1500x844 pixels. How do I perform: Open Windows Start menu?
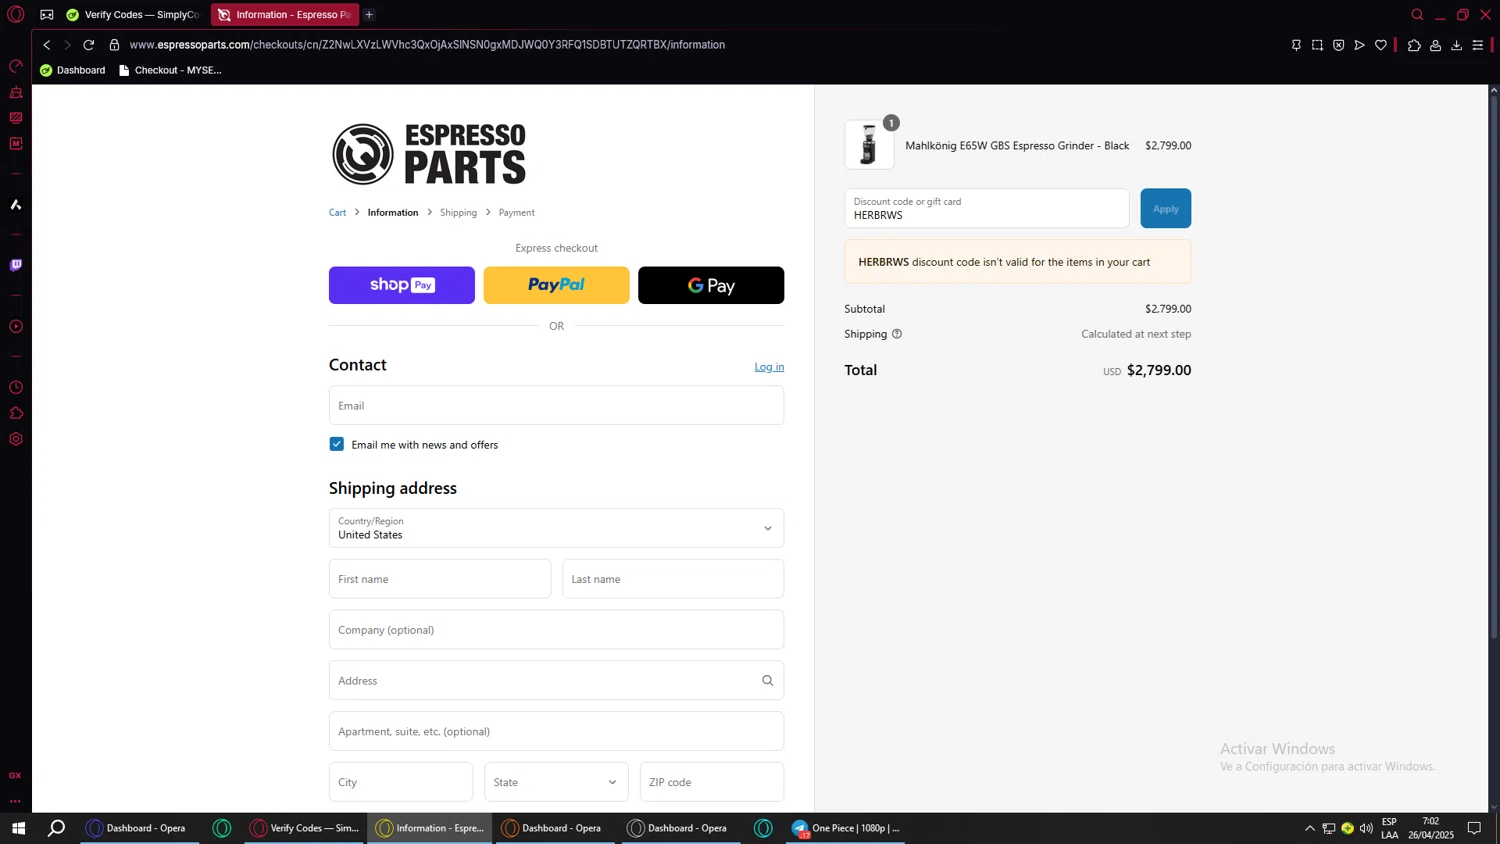18,828
